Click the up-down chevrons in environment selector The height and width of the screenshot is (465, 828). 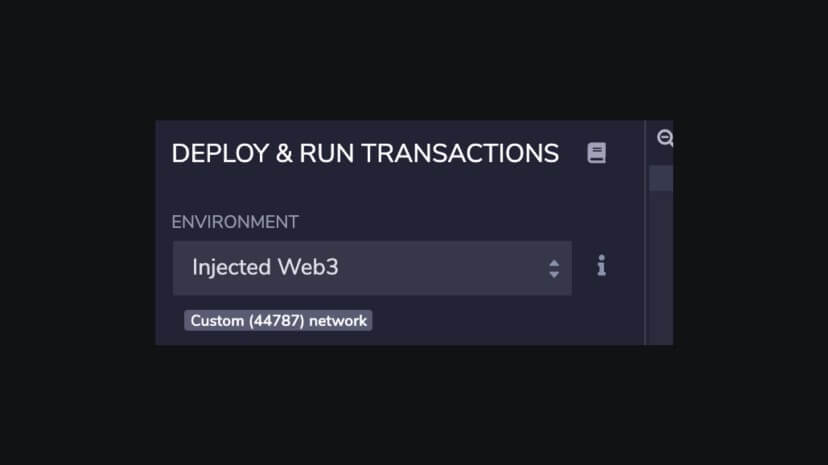point(553,268)
